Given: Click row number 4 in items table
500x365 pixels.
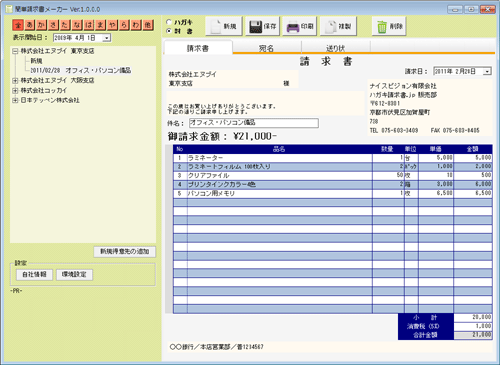Looking at the screenshot, I should [180, 185].
